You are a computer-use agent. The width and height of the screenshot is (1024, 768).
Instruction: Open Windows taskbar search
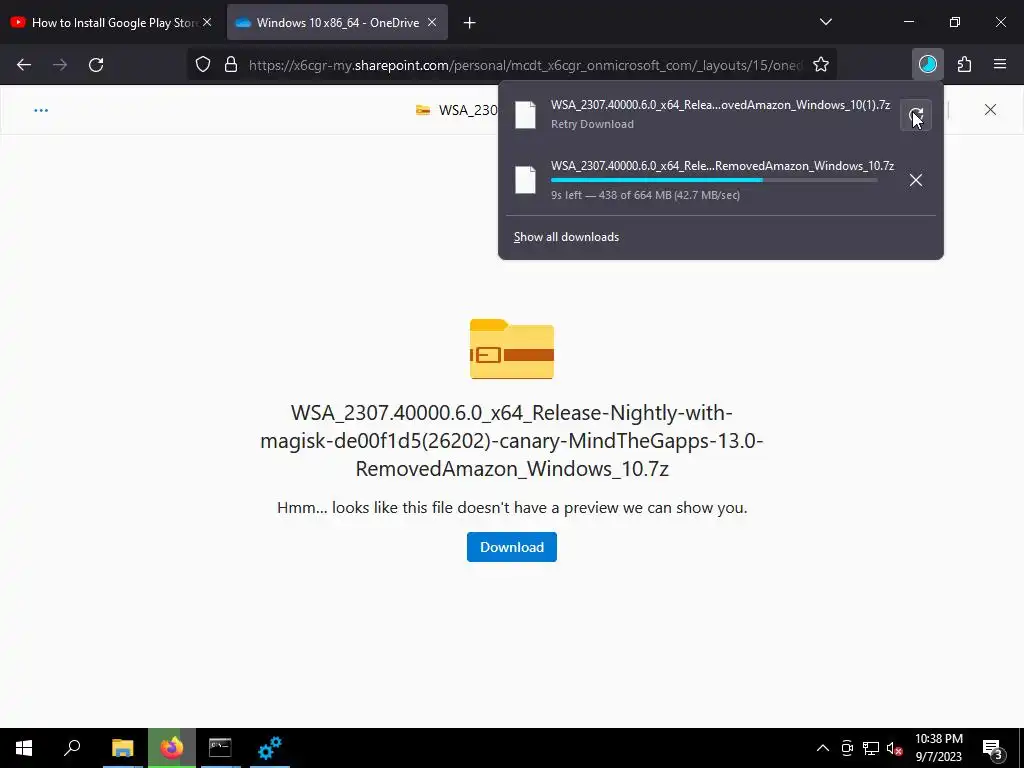[72, 748]
